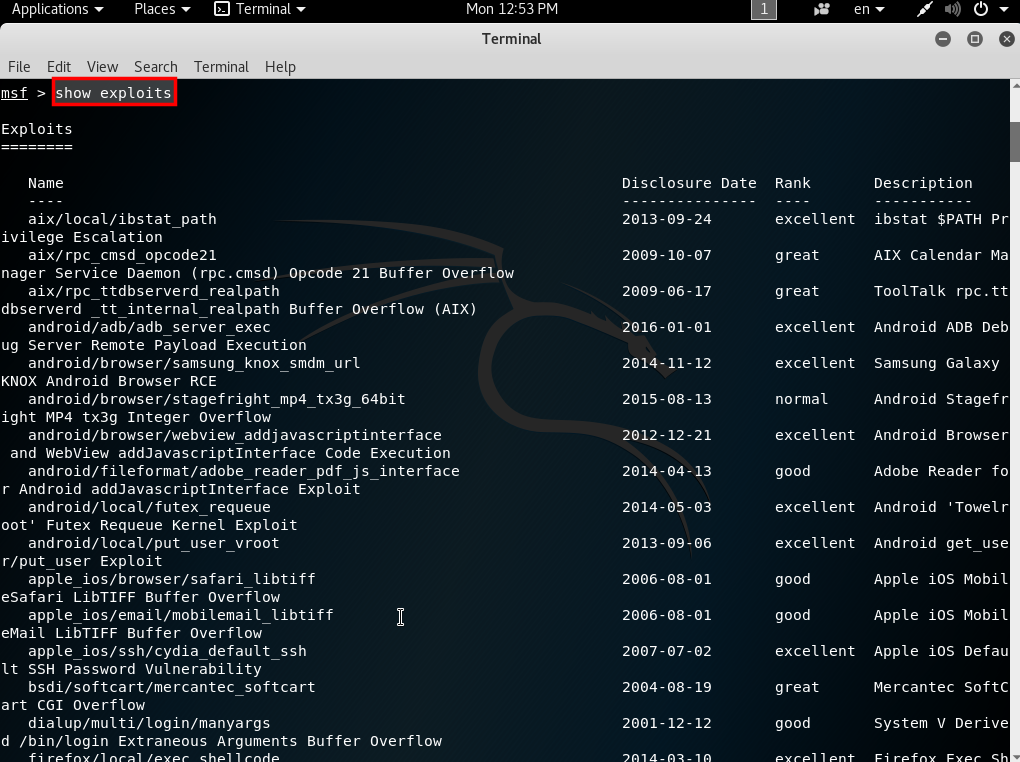This screenshot has width=1020, height=762.
Task: Open the Applications dropdown menu
Action: [x=57, y=9]
